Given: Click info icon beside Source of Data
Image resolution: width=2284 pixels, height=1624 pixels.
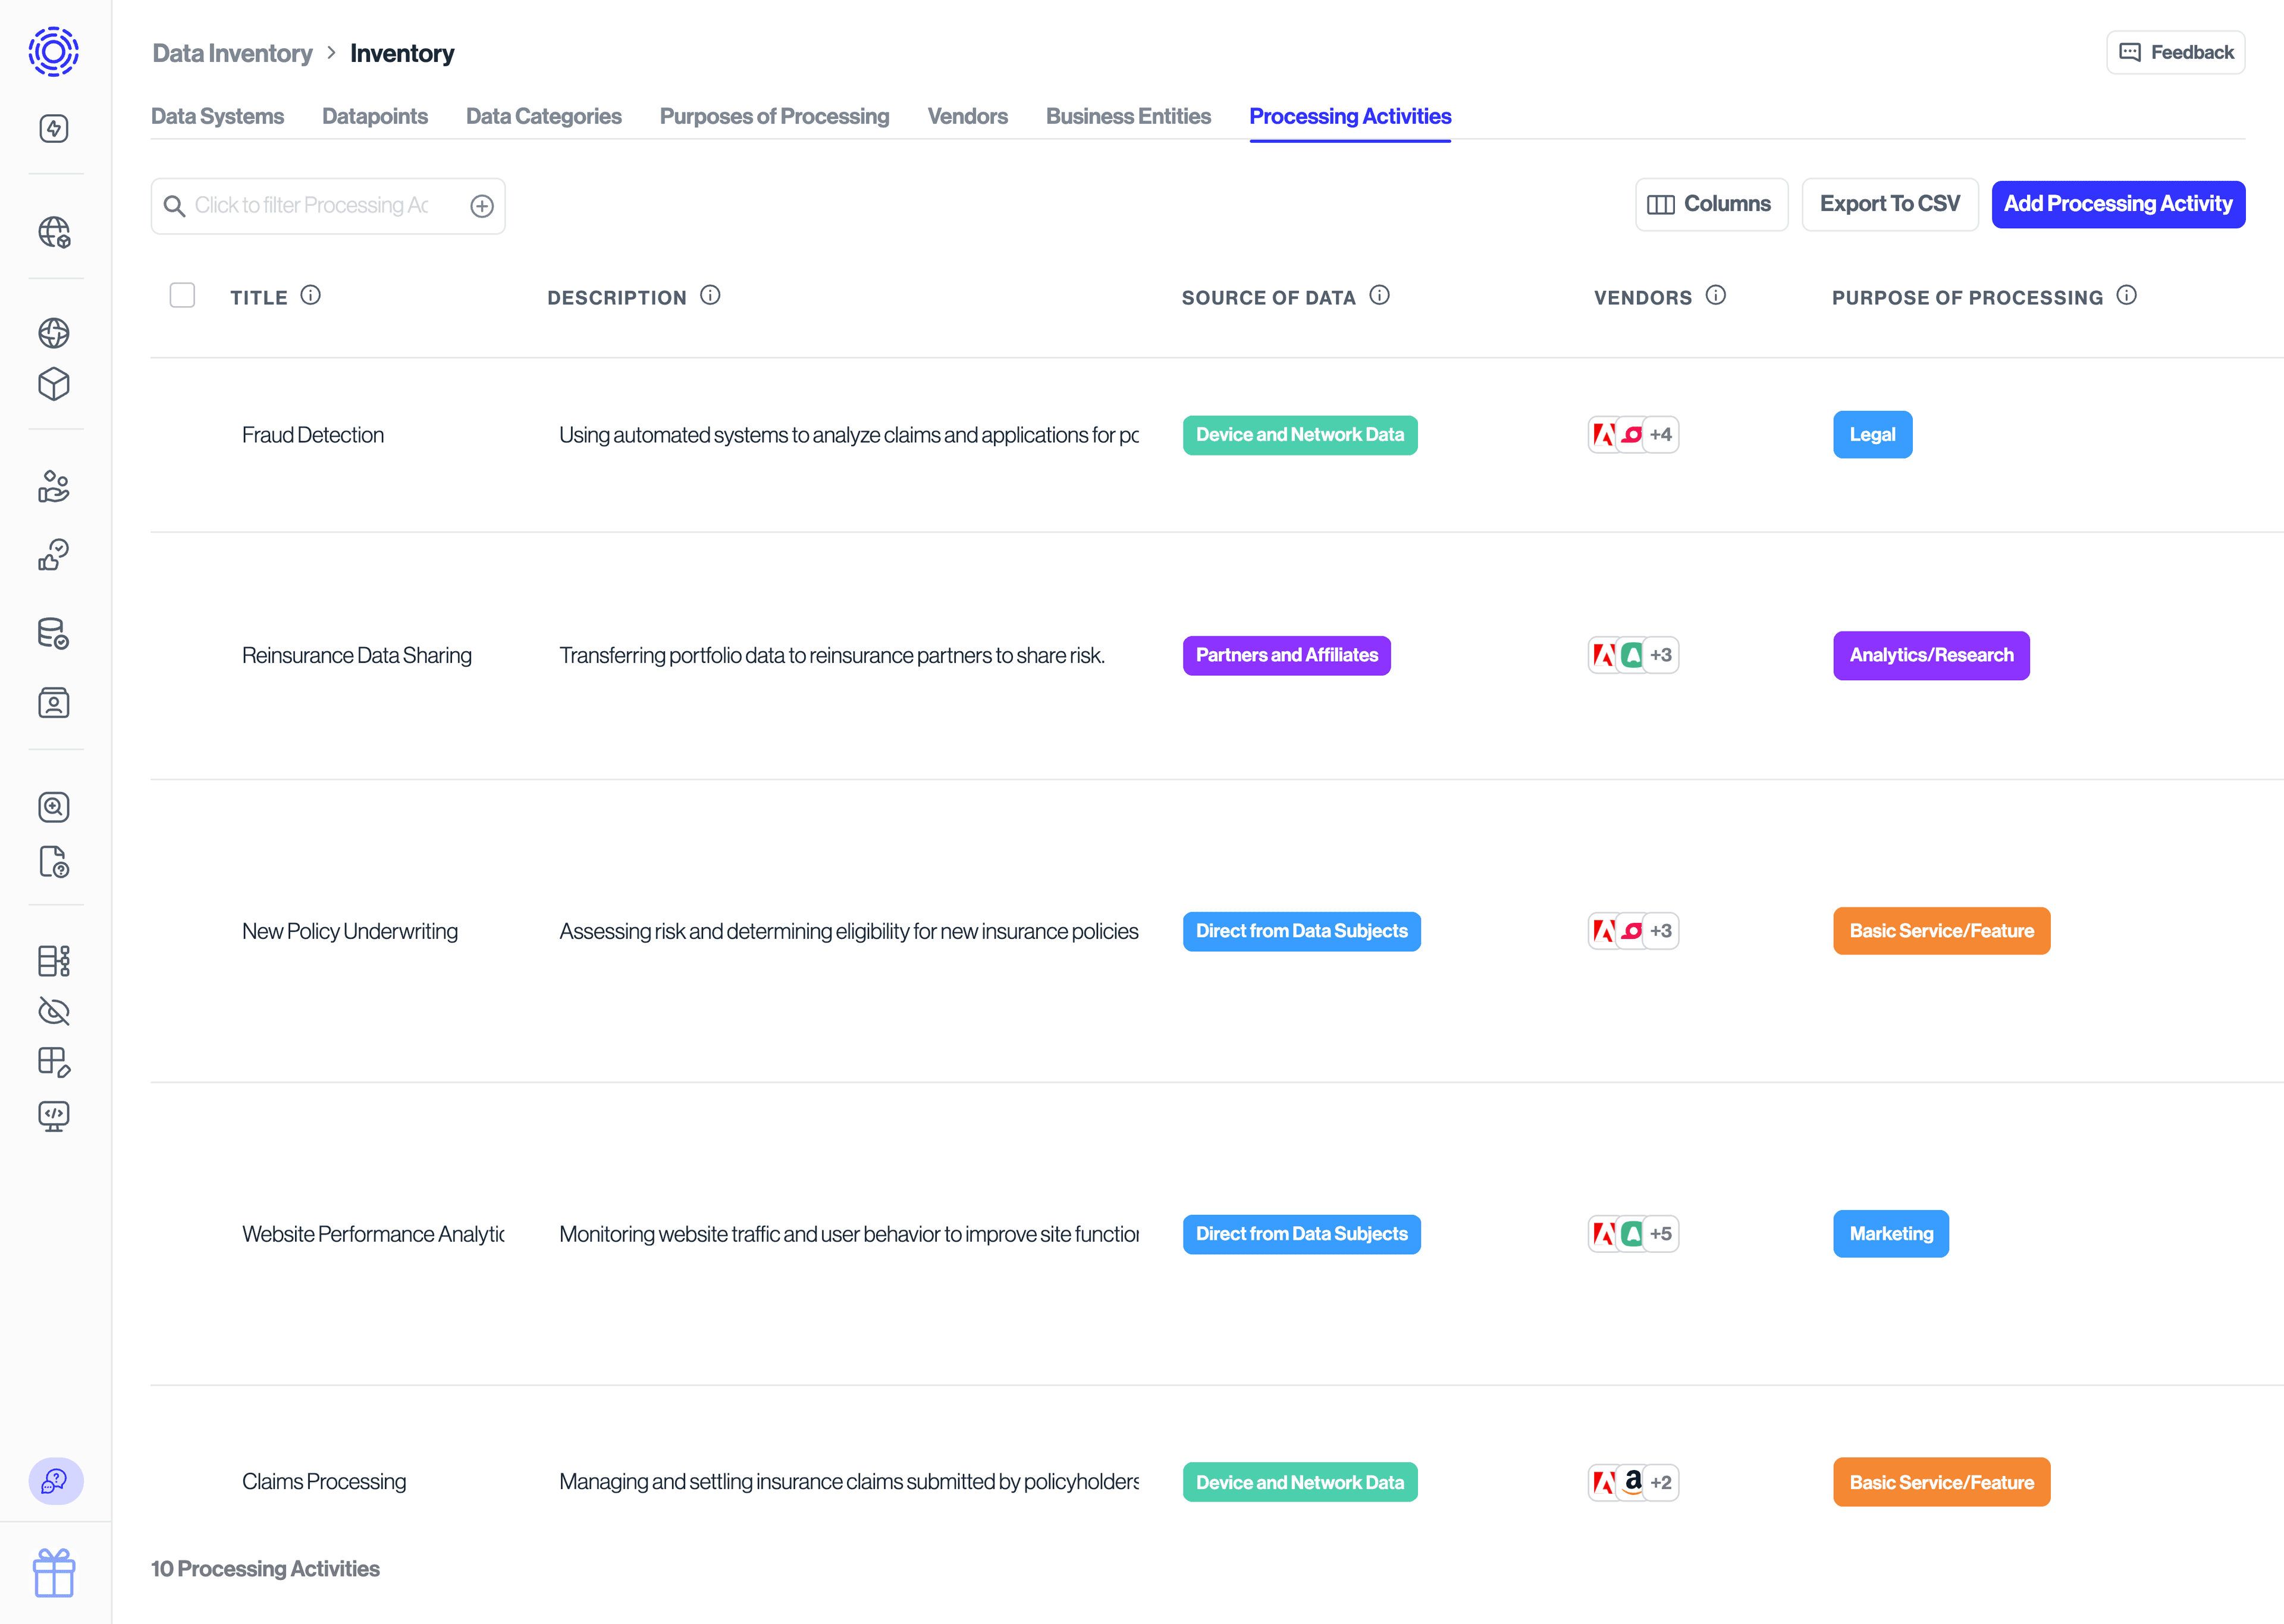Looking at the screenshot, I should (x=1379, y=296).
